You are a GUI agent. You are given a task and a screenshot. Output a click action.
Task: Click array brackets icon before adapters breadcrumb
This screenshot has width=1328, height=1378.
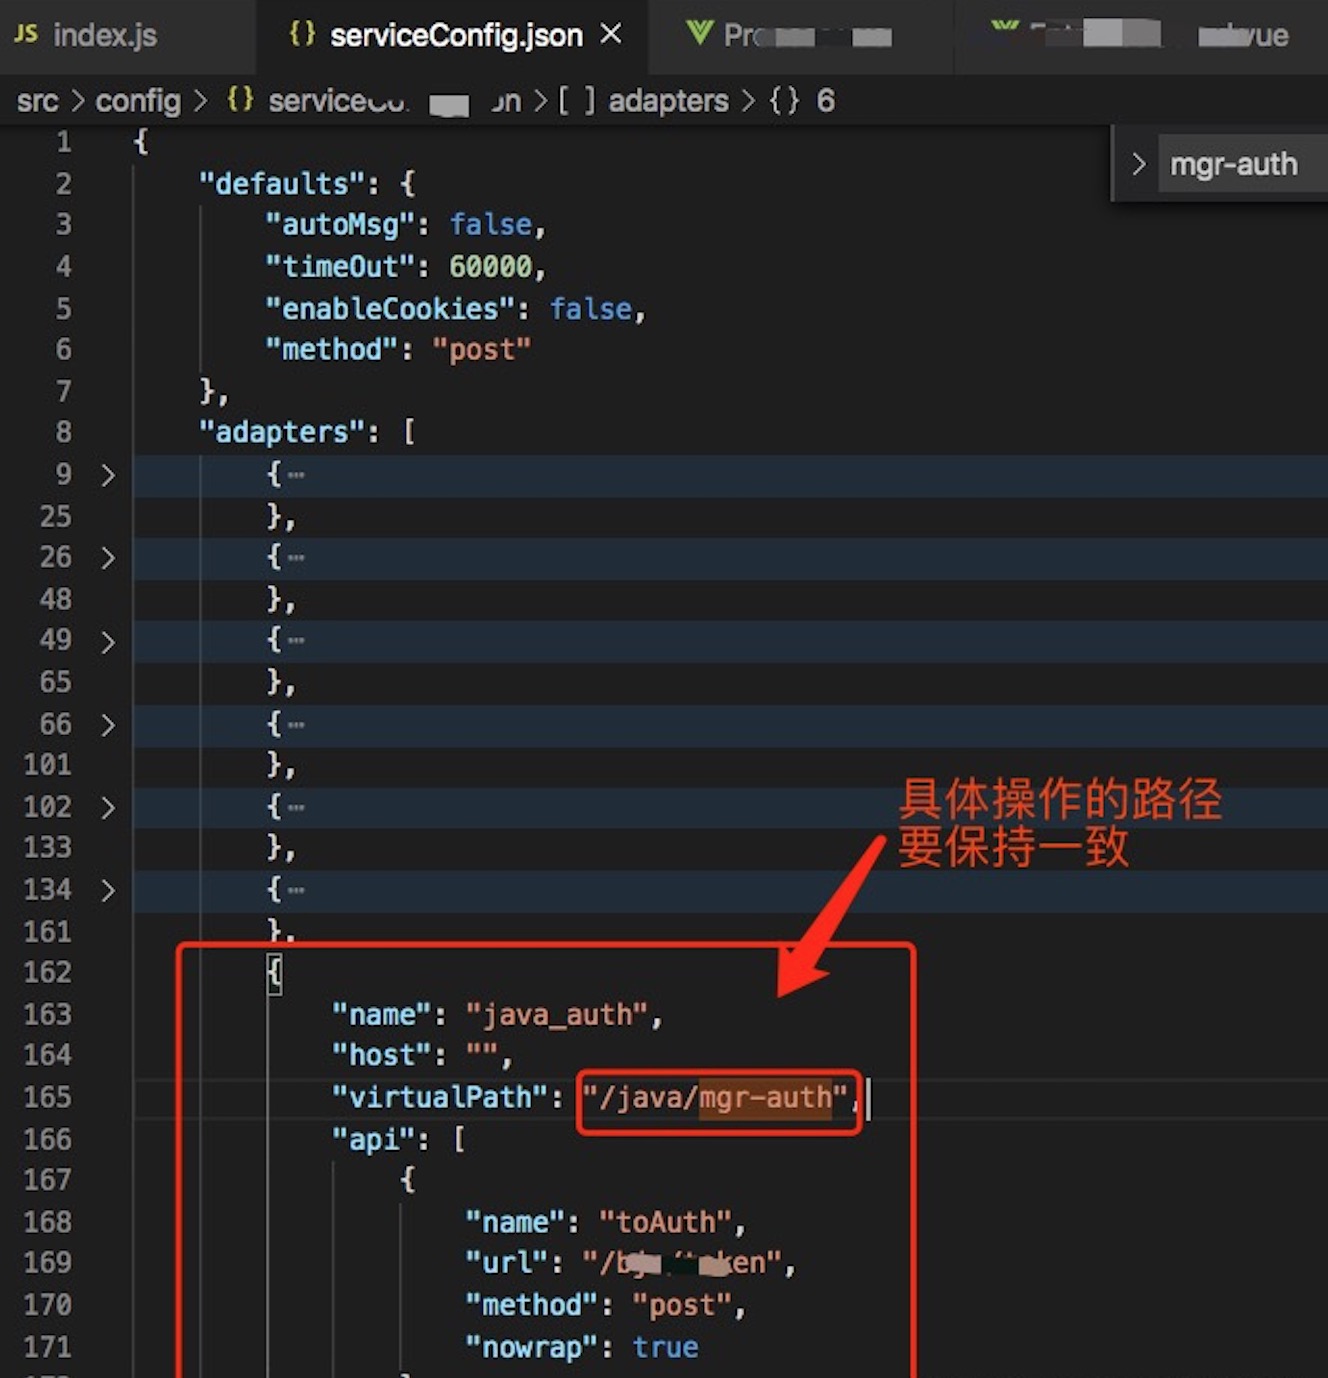[576, 100]
